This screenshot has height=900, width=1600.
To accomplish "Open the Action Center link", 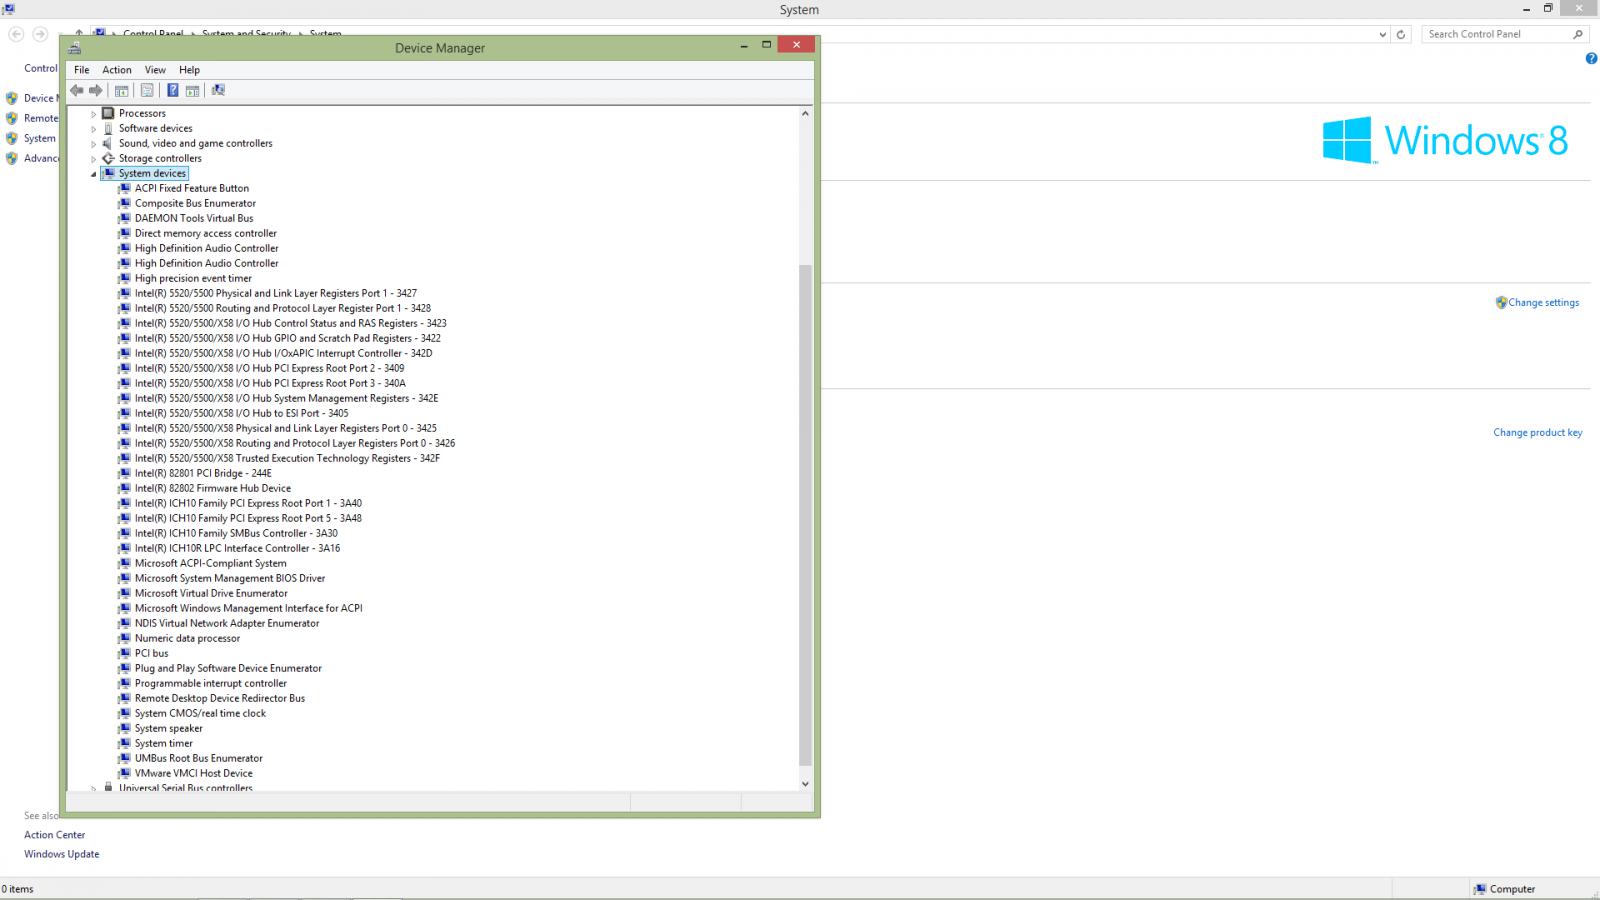I will point(55,835).
